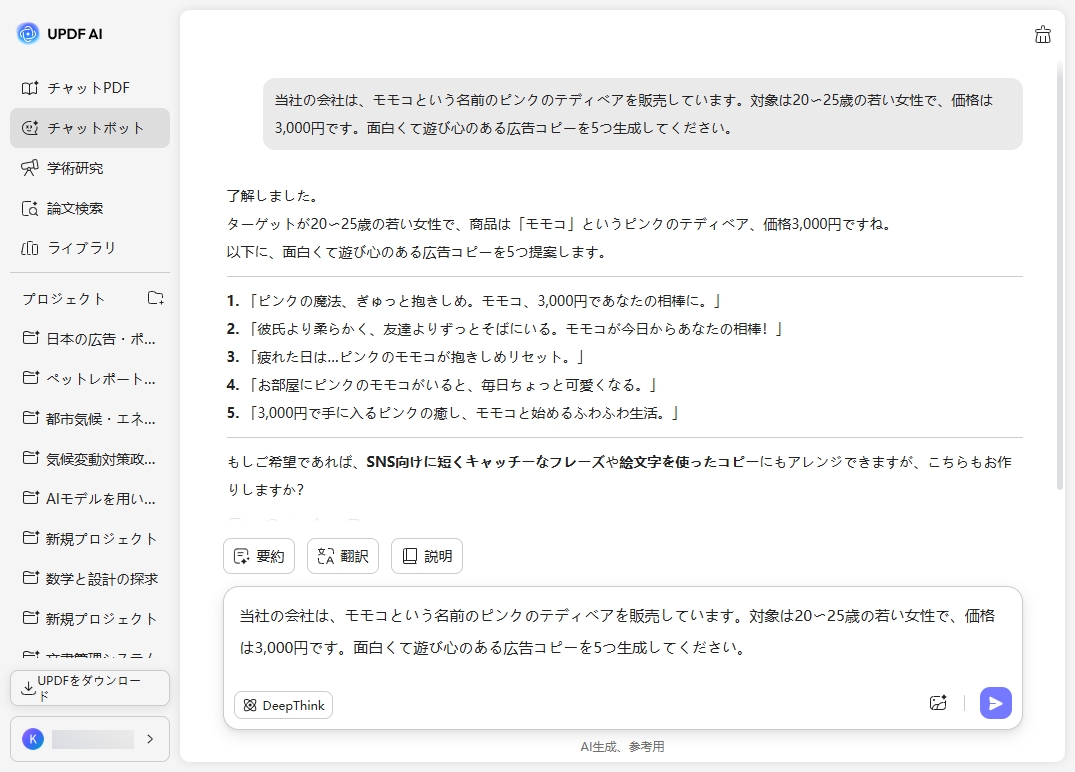Click the 要約 summarize button

pos(259,556)
